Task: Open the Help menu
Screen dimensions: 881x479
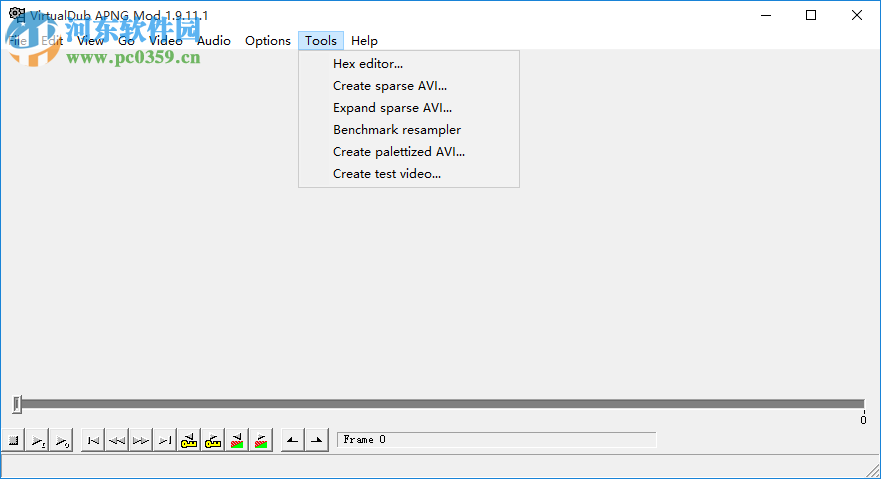Action: [364, 40]
